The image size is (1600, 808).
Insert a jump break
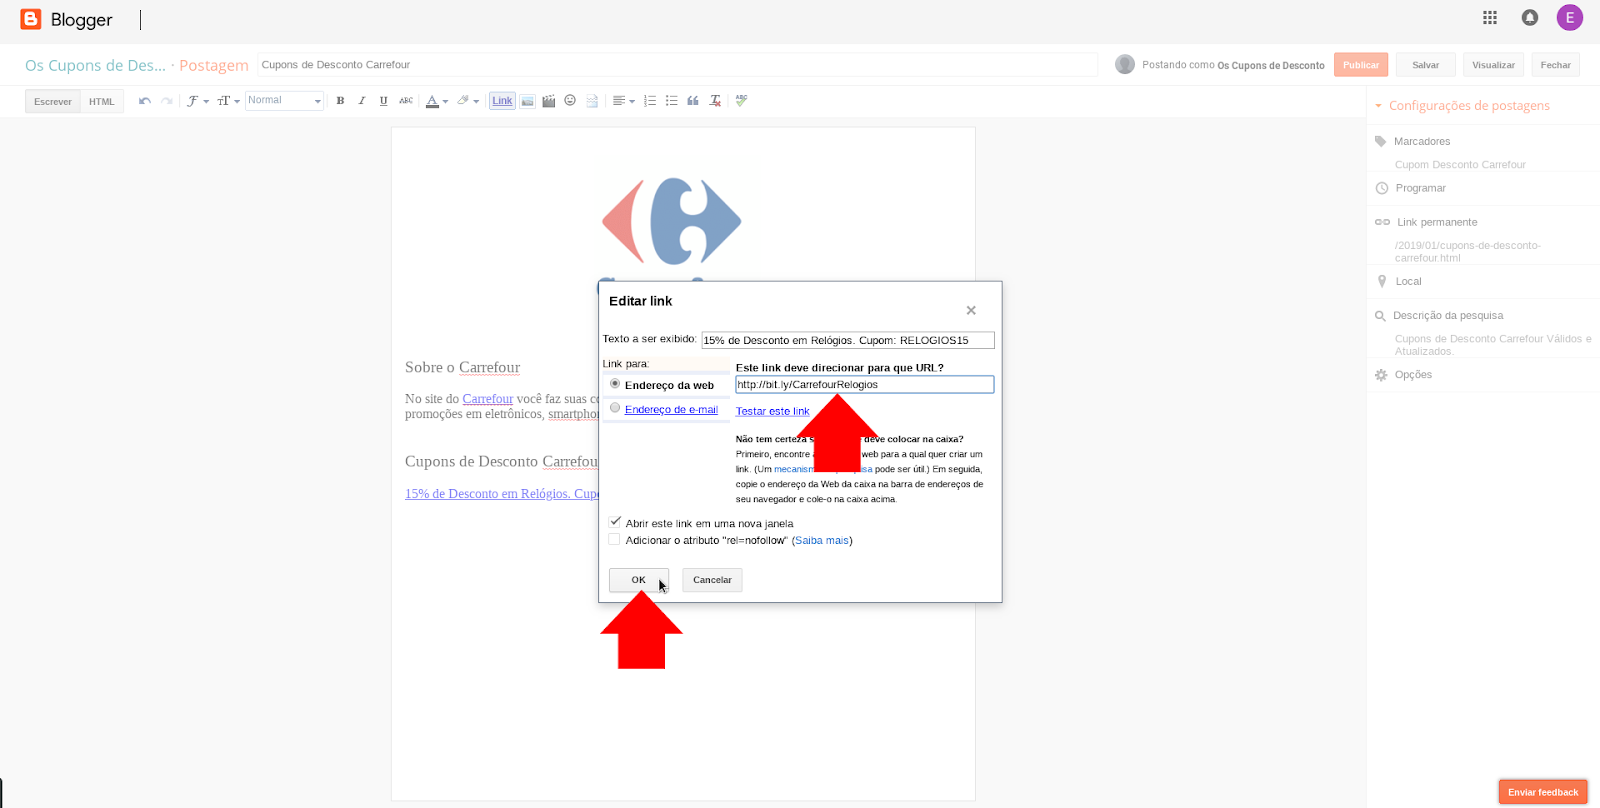592,101
